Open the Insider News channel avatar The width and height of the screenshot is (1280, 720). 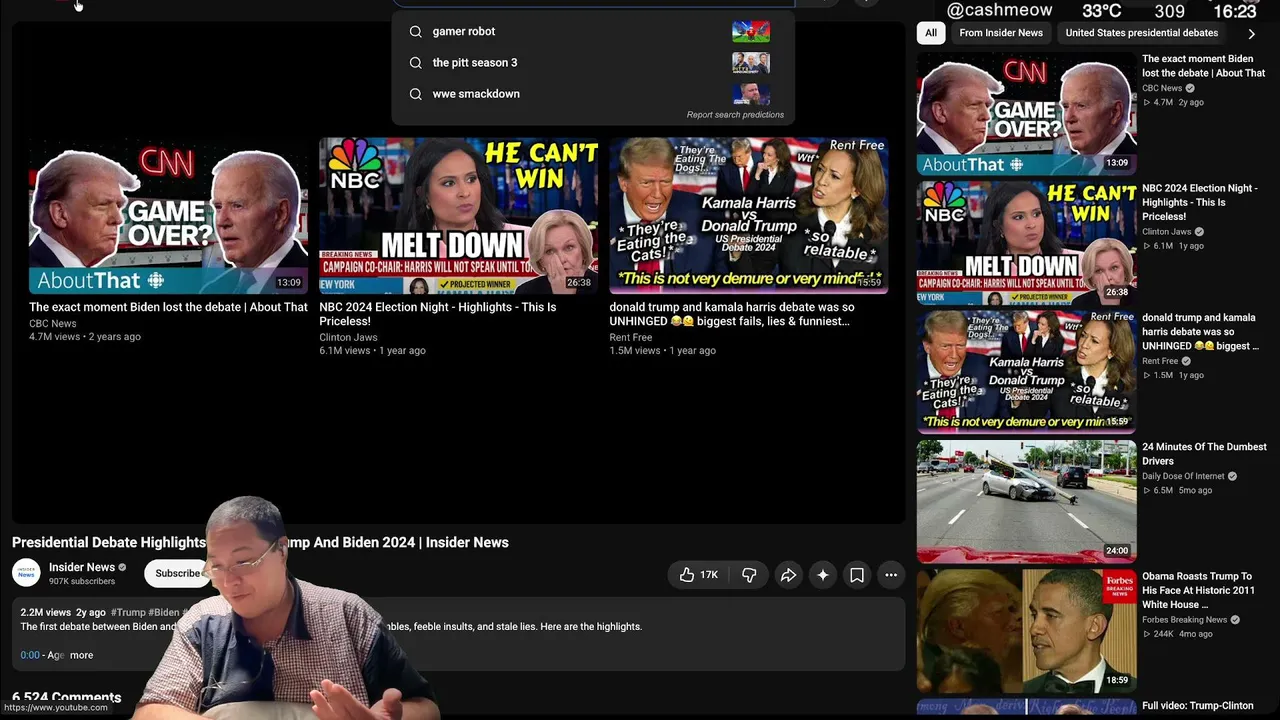(26, 573)
